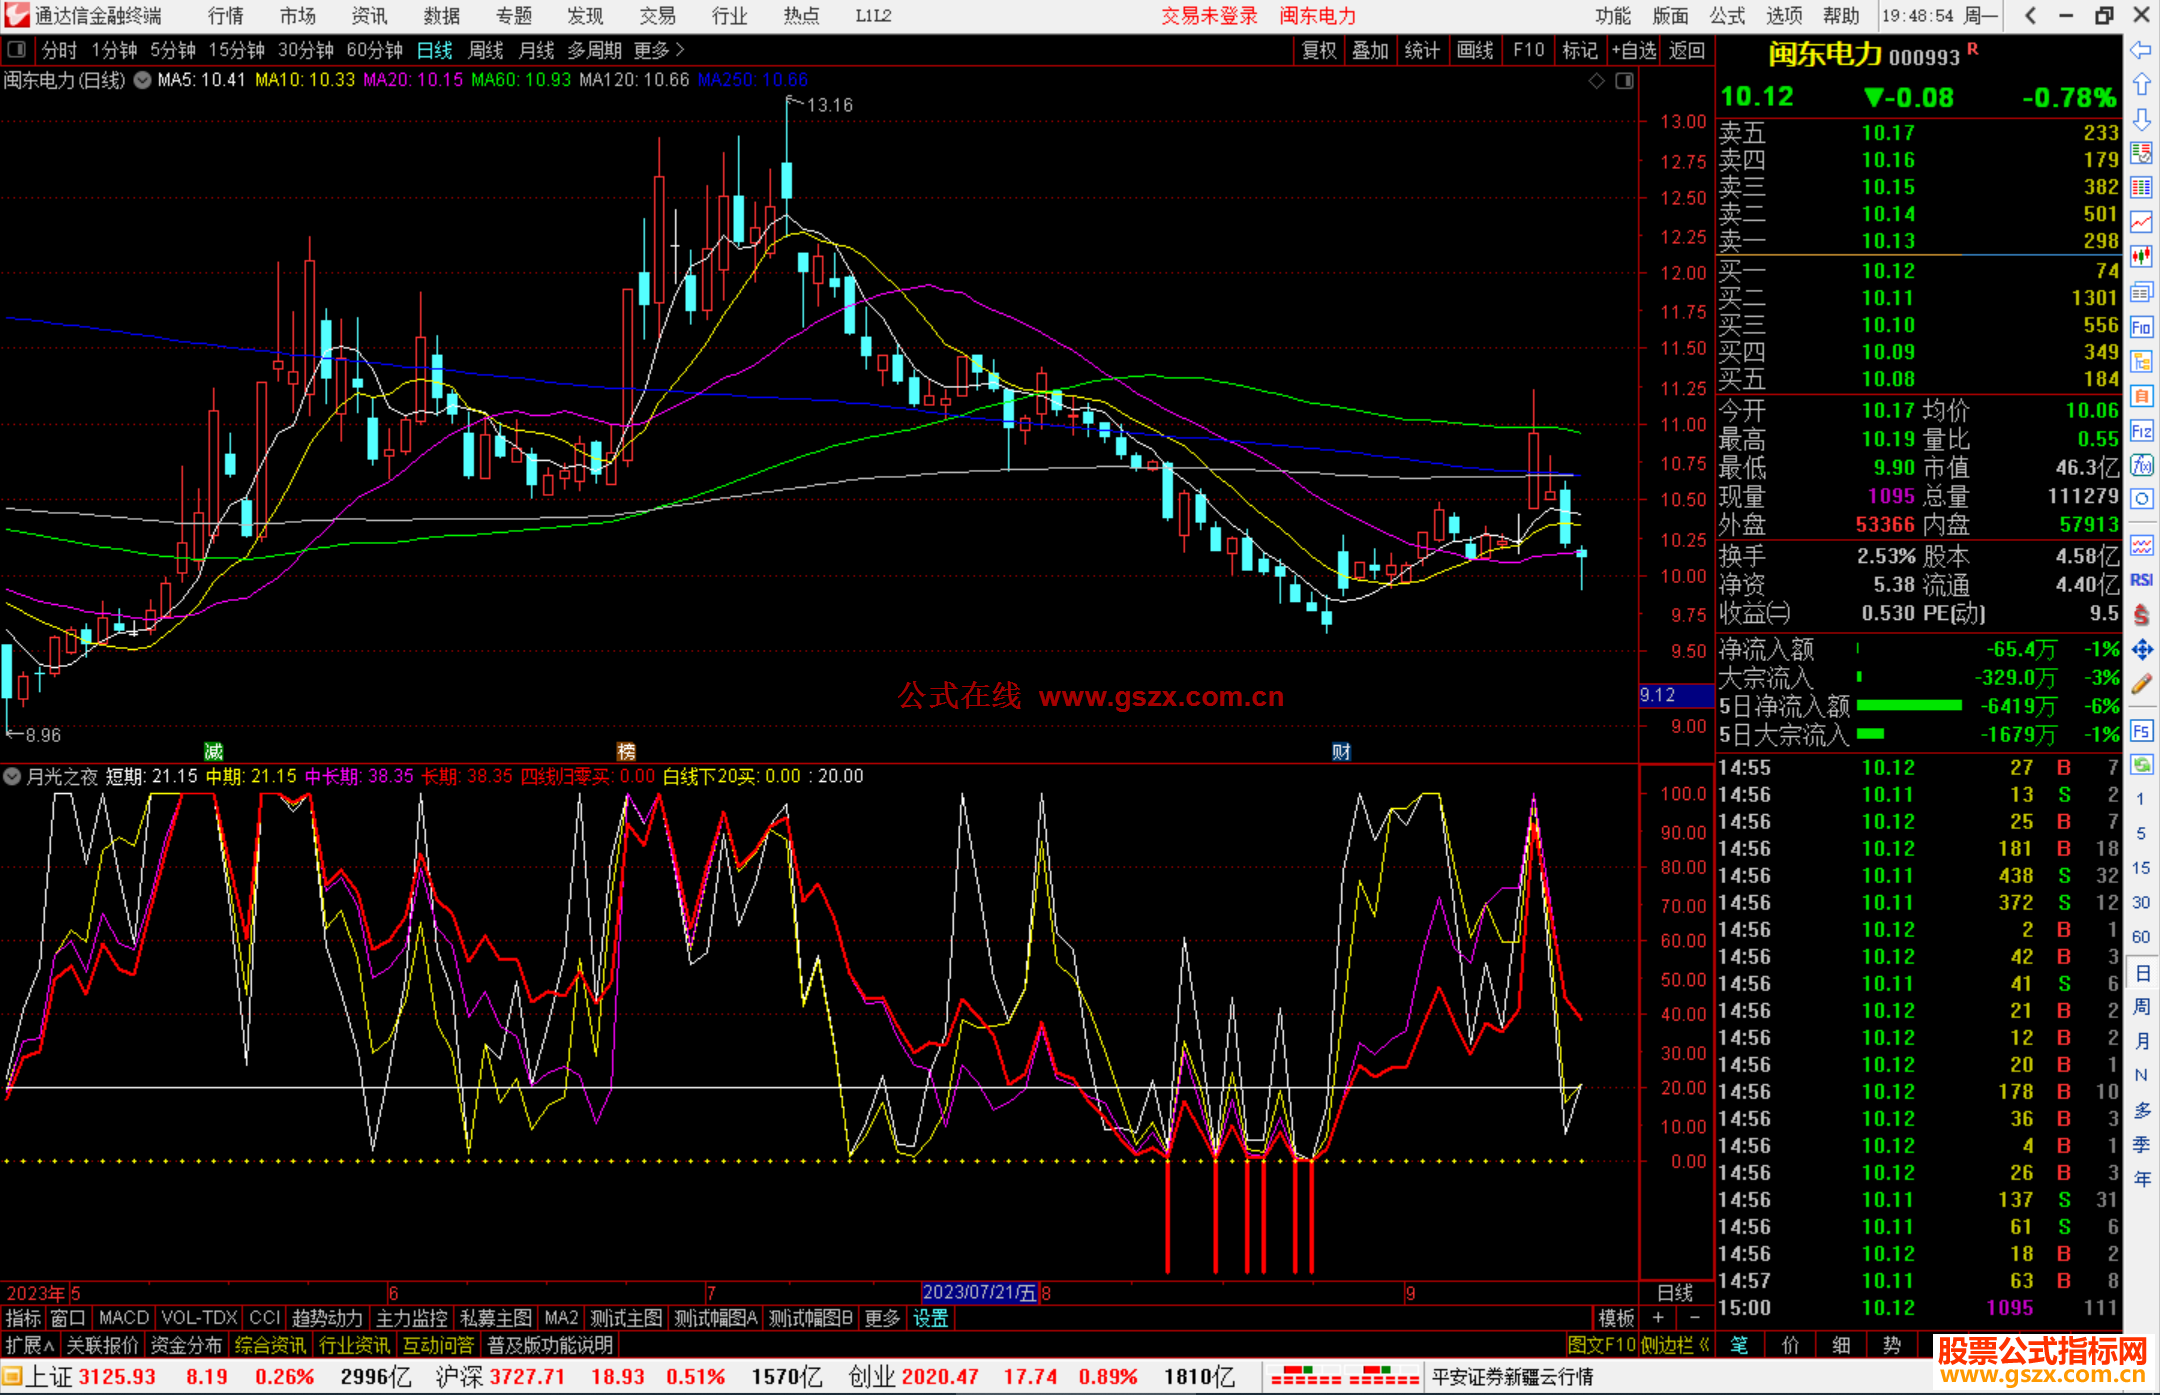Open the 行情 menu
This screenshot has height=1395, width=2160.
226,16
